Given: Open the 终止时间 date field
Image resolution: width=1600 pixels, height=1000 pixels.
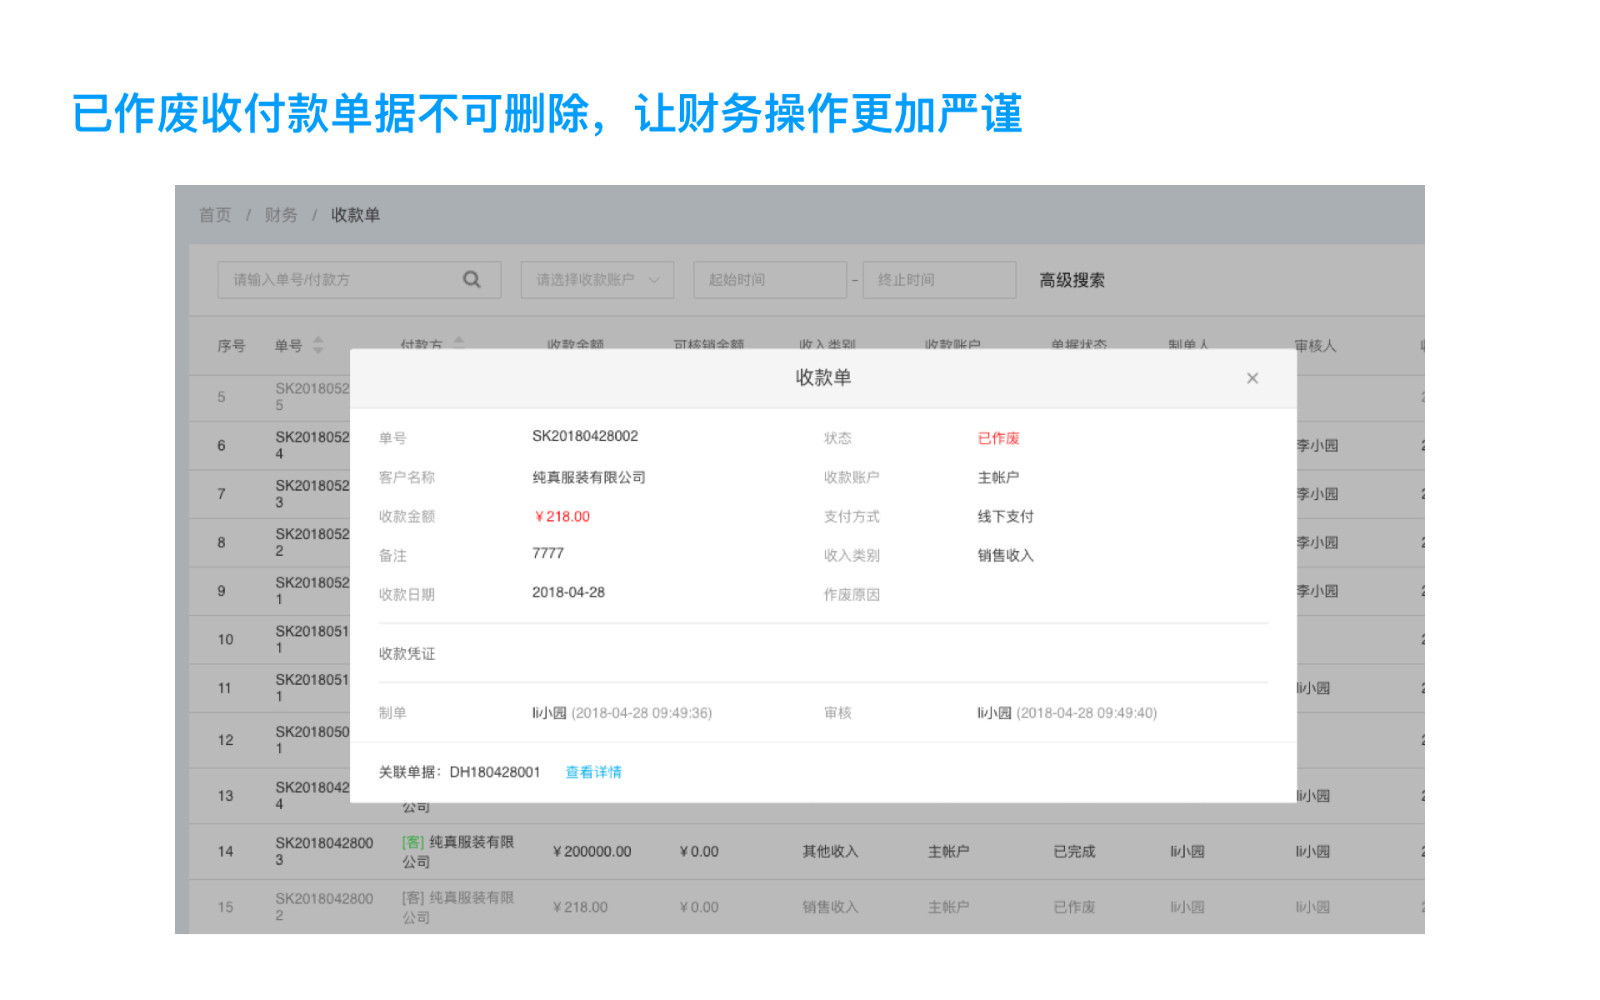Looking at the screenshot, I should [938, 280].
